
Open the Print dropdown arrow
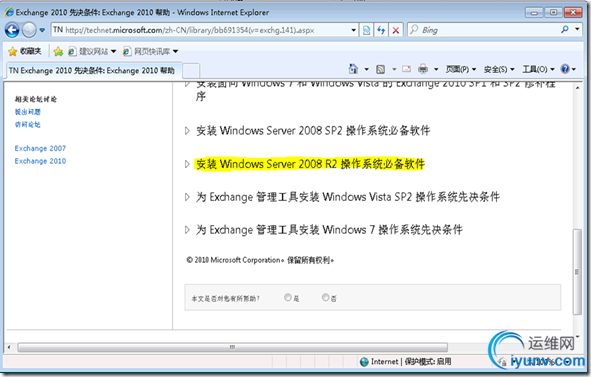436,69
